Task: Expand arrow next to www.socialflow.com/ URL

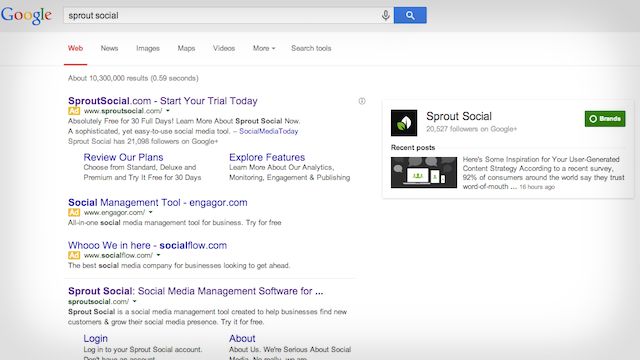Action: click(158, 255)
